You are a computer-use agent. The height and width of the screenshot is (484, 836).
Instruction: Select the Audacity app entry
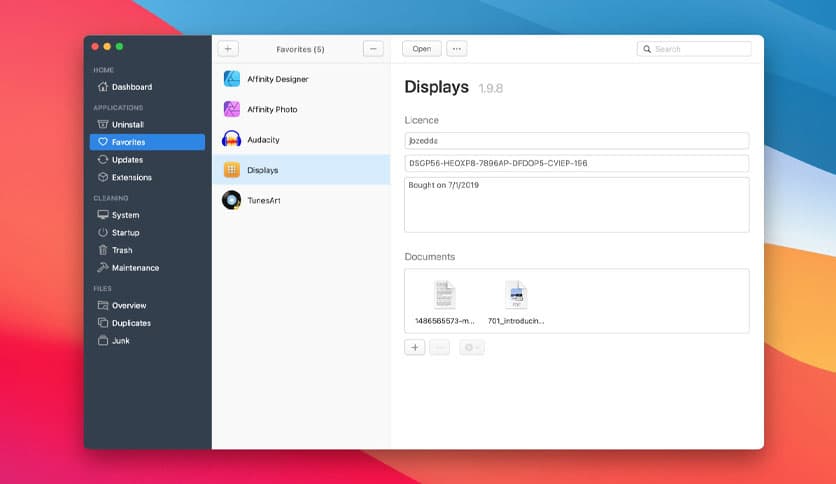[x=263, y=140]
